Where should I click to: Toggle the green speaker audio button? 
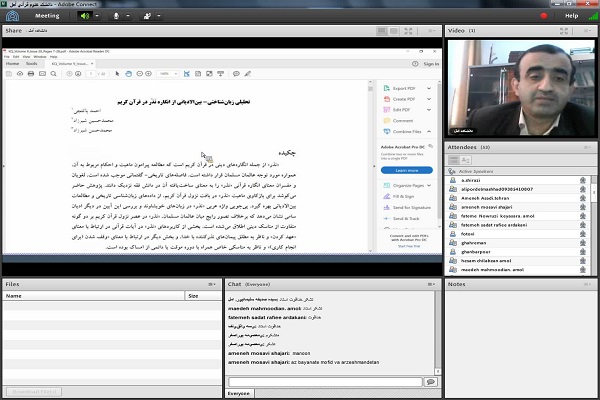click(x=85, y=16)
